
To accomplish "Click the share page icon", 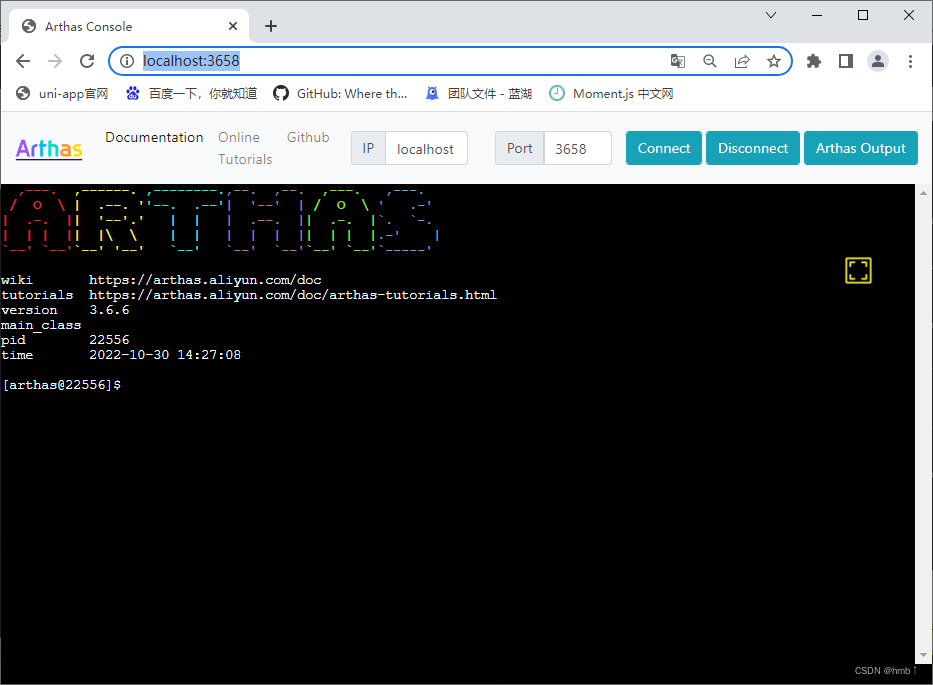I will coord(742,61).
